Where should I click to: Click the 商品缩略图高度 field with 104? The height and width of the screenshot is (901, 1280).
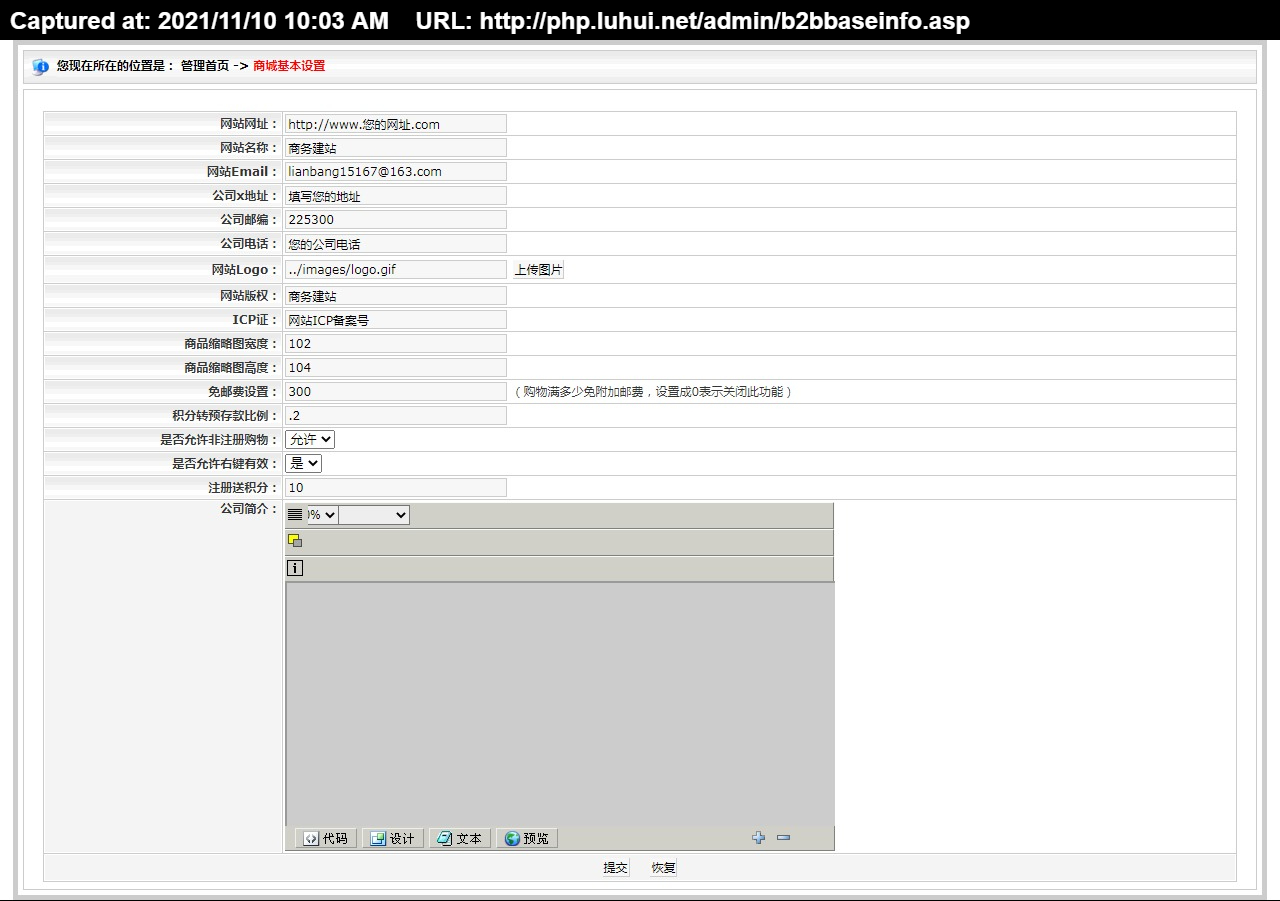396,368
